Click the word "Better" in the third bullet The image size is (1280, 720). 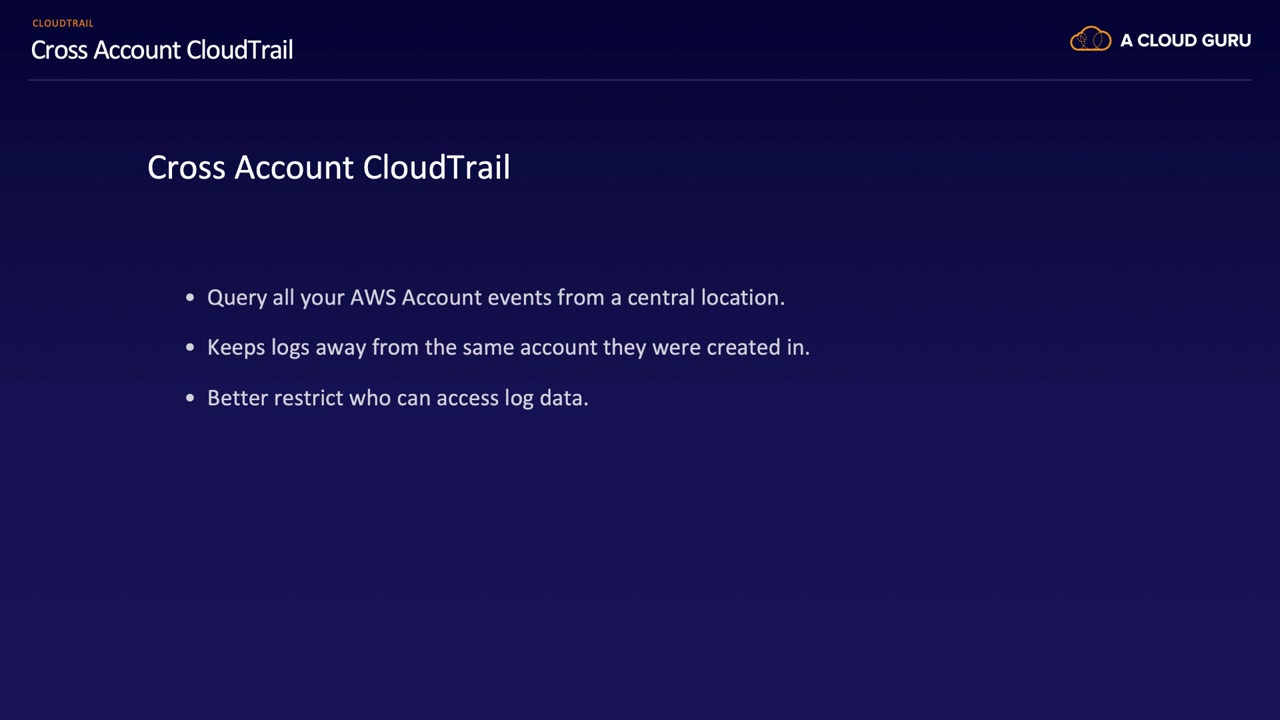[x=237, y=398]
